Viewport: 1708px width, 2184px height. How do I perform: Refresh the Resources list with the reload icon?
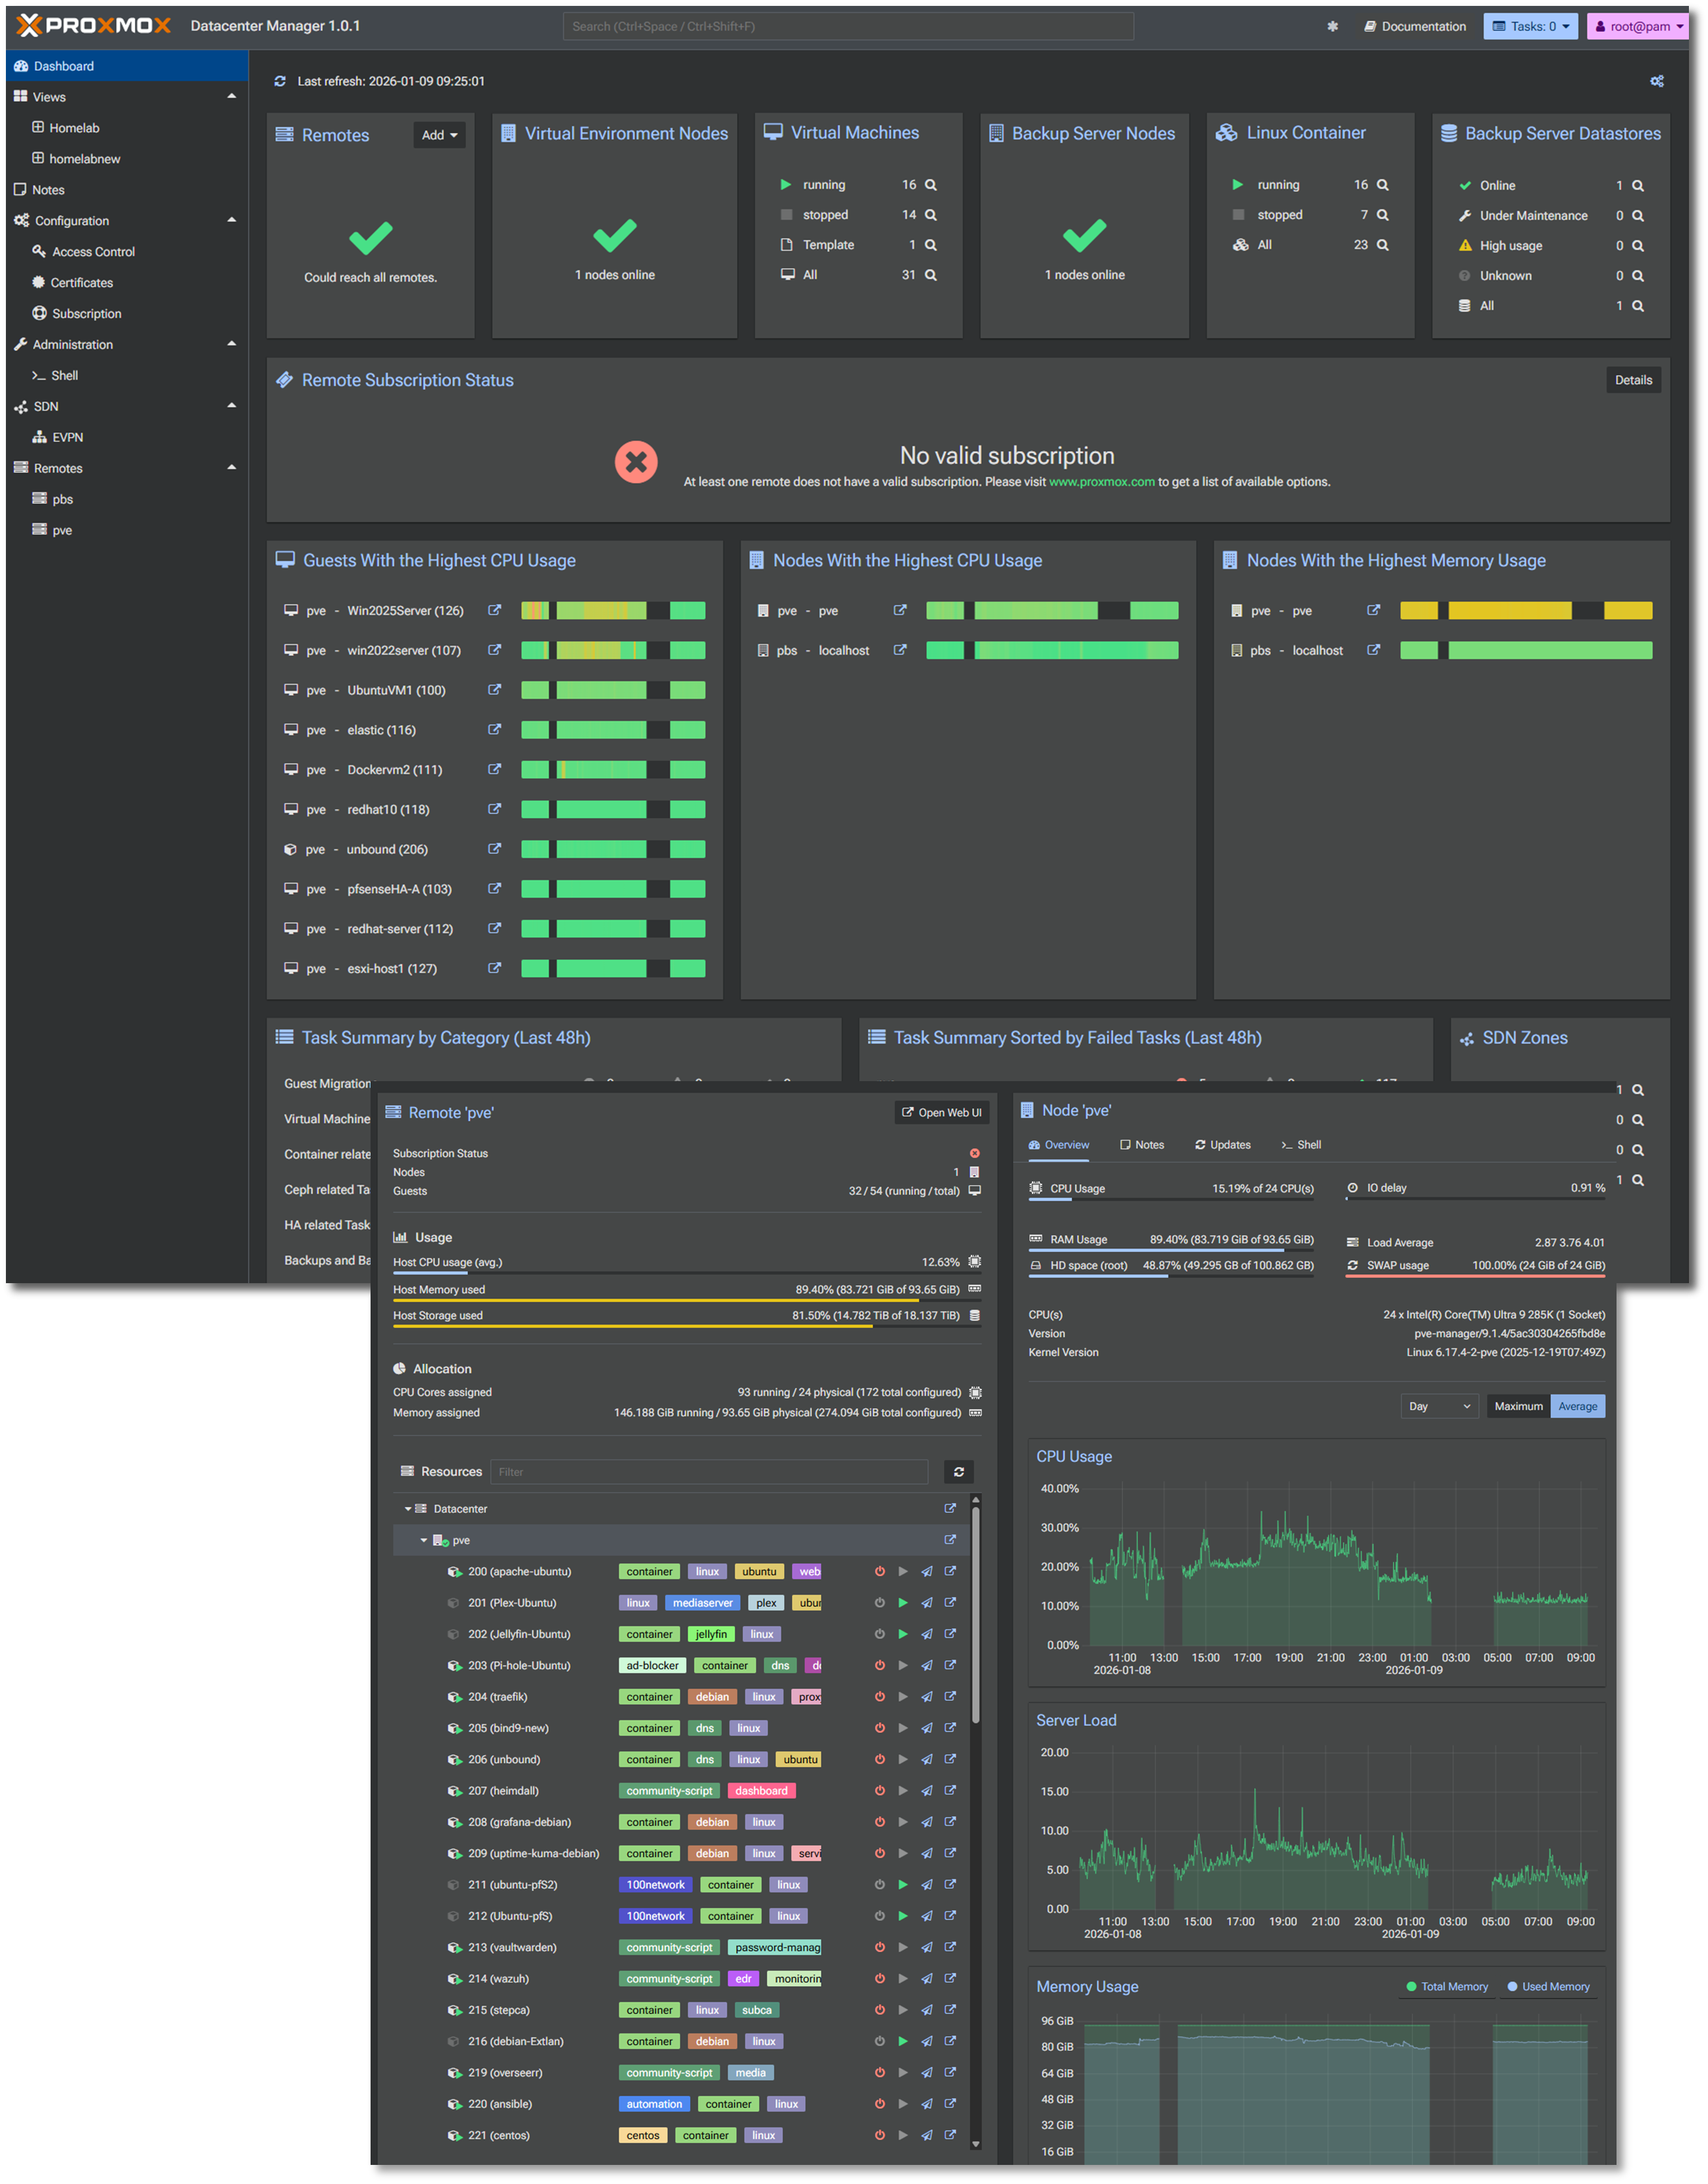point(958,1471)
